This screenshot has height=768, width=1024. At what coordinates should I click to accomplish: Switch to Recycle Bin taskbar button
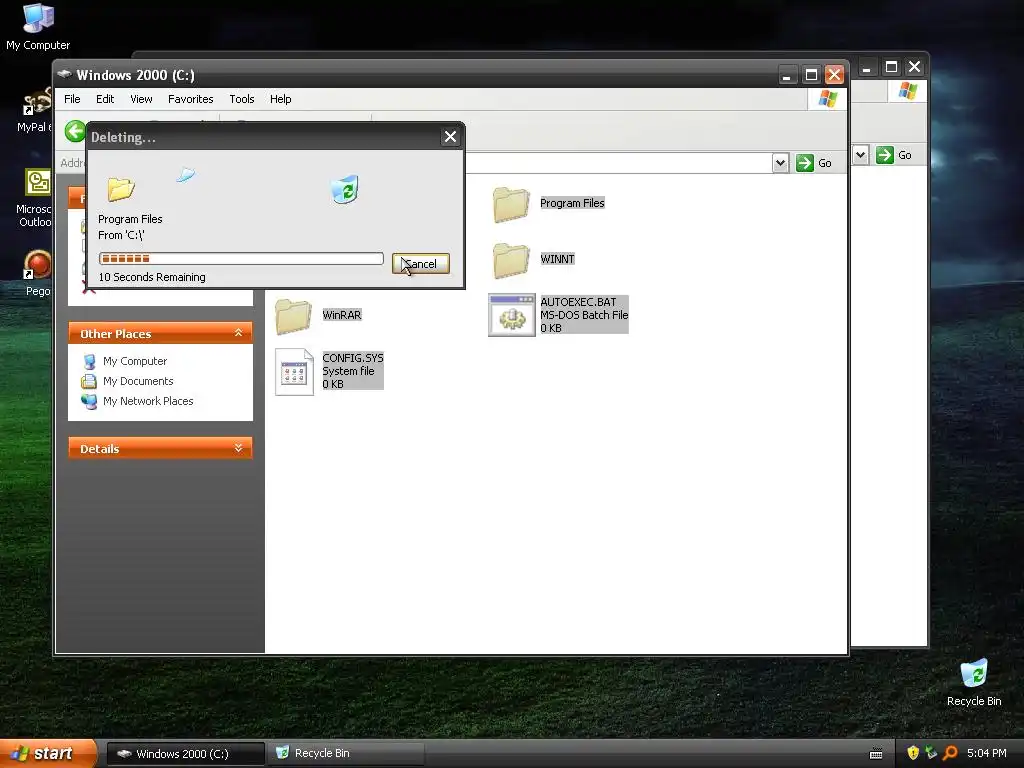pyautogui.click(x=346, y=754)
